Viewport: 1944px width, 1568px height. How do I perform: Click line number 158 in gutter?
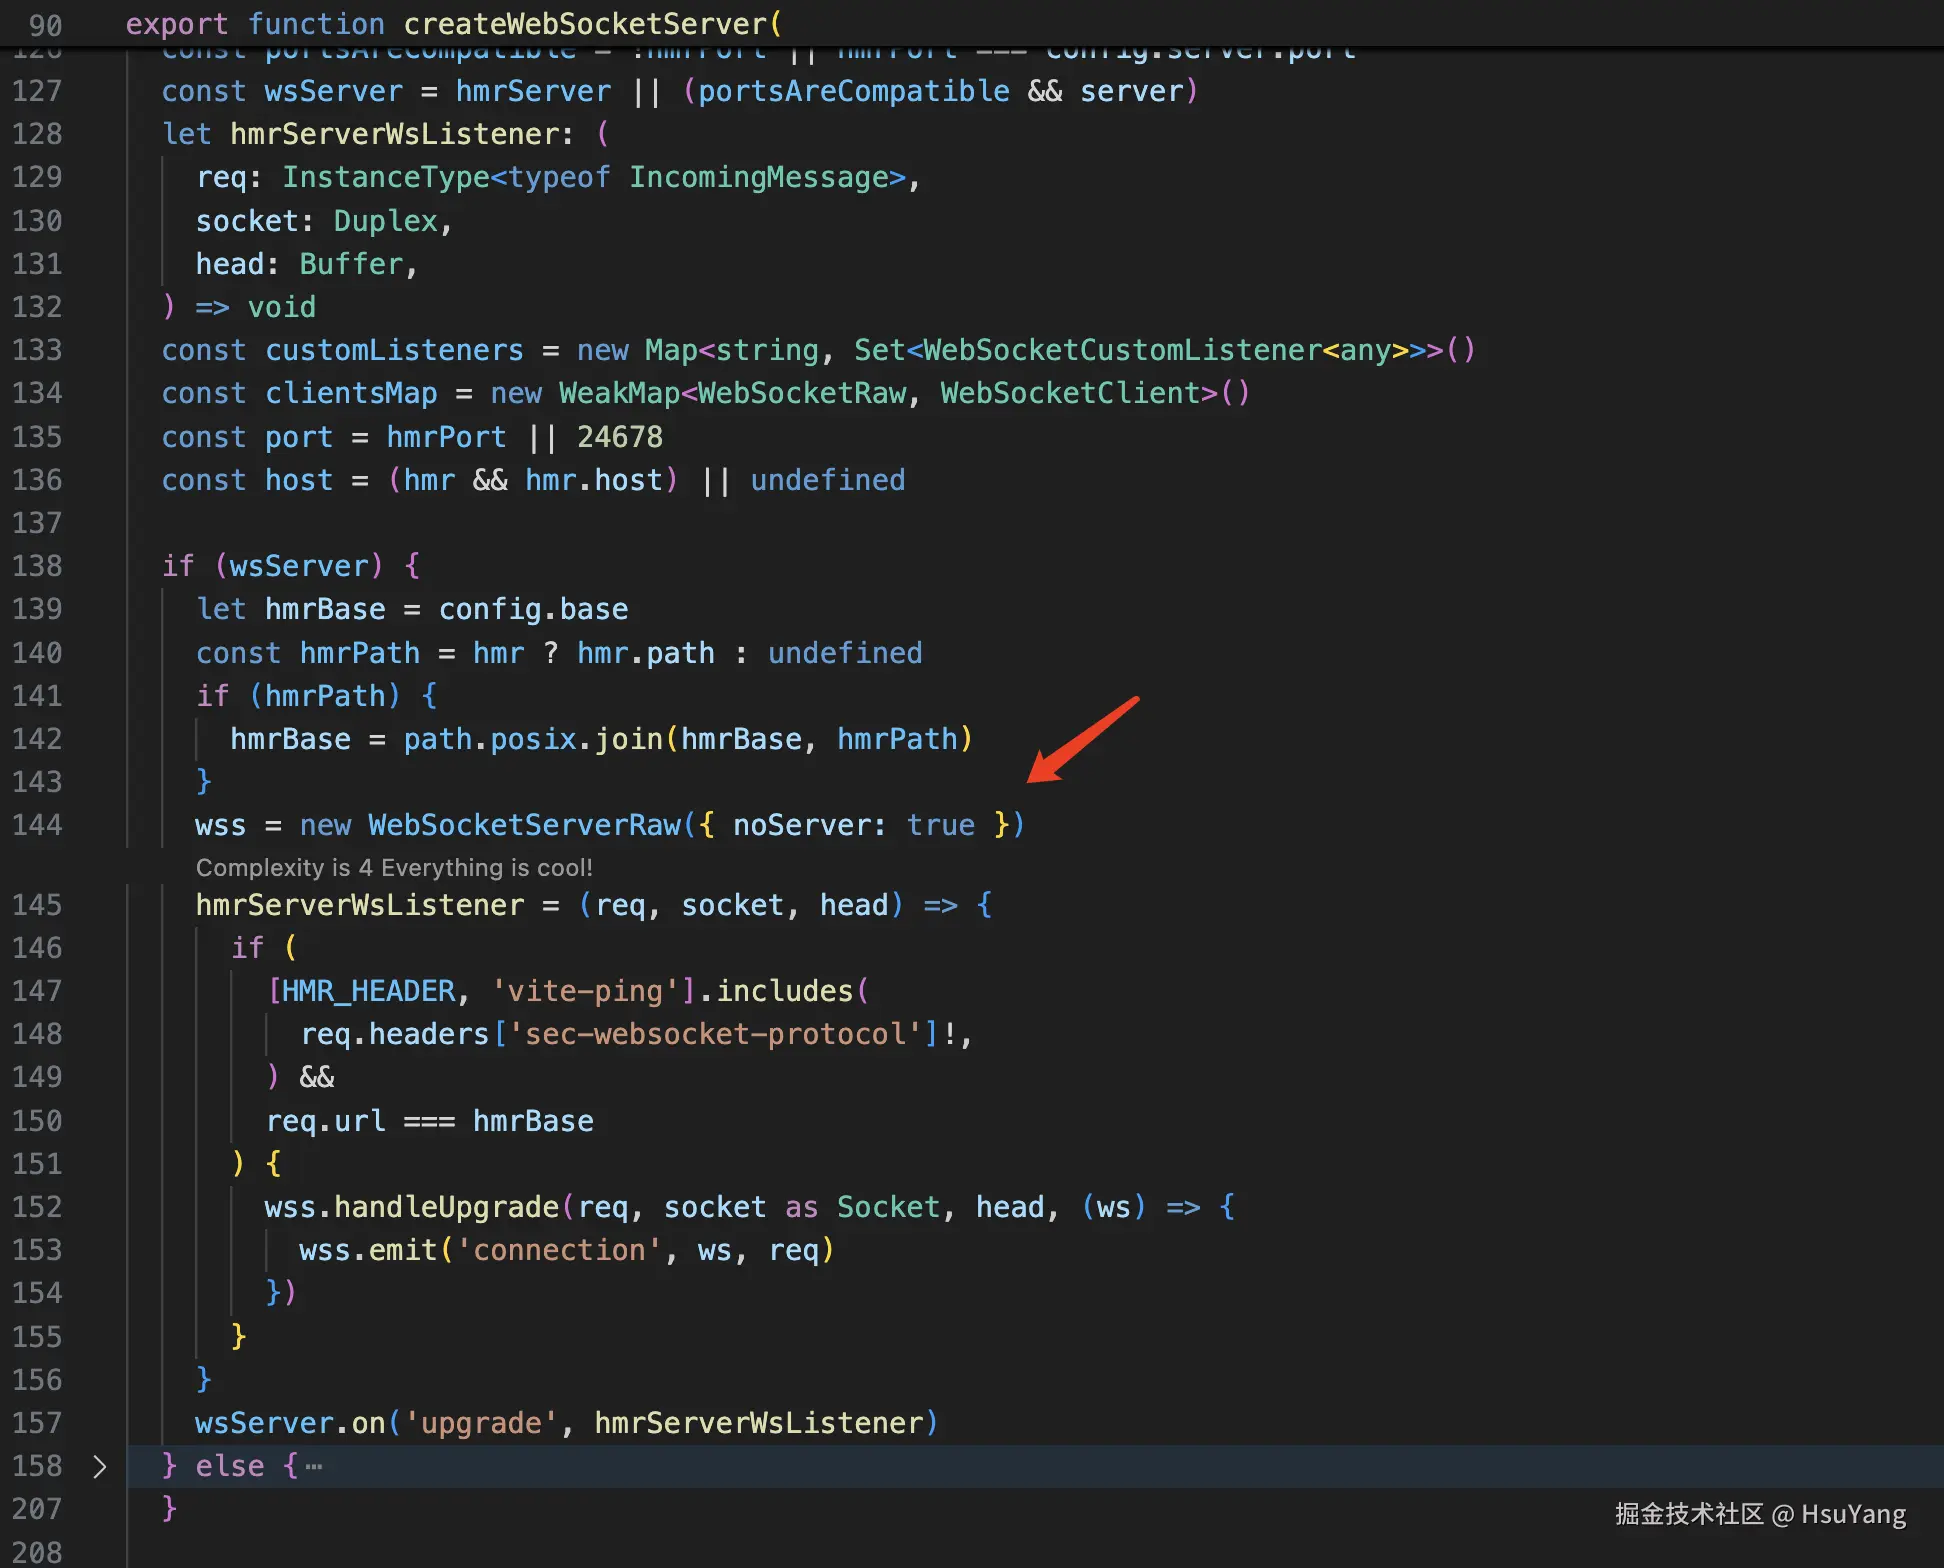pos(37,1466)
